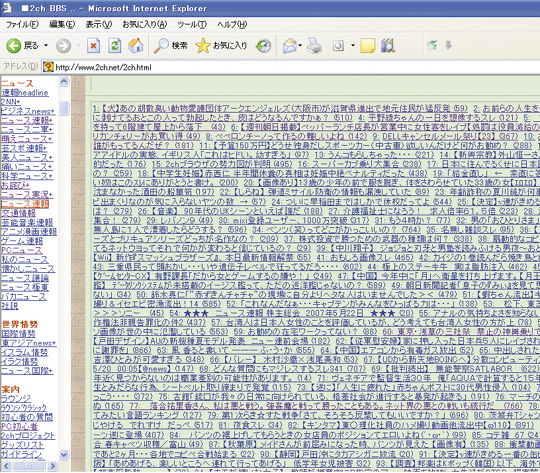The image size is (540, 473).
Task: Open the ヘルプ(H) menu
Action: click(x=232, y=24)
